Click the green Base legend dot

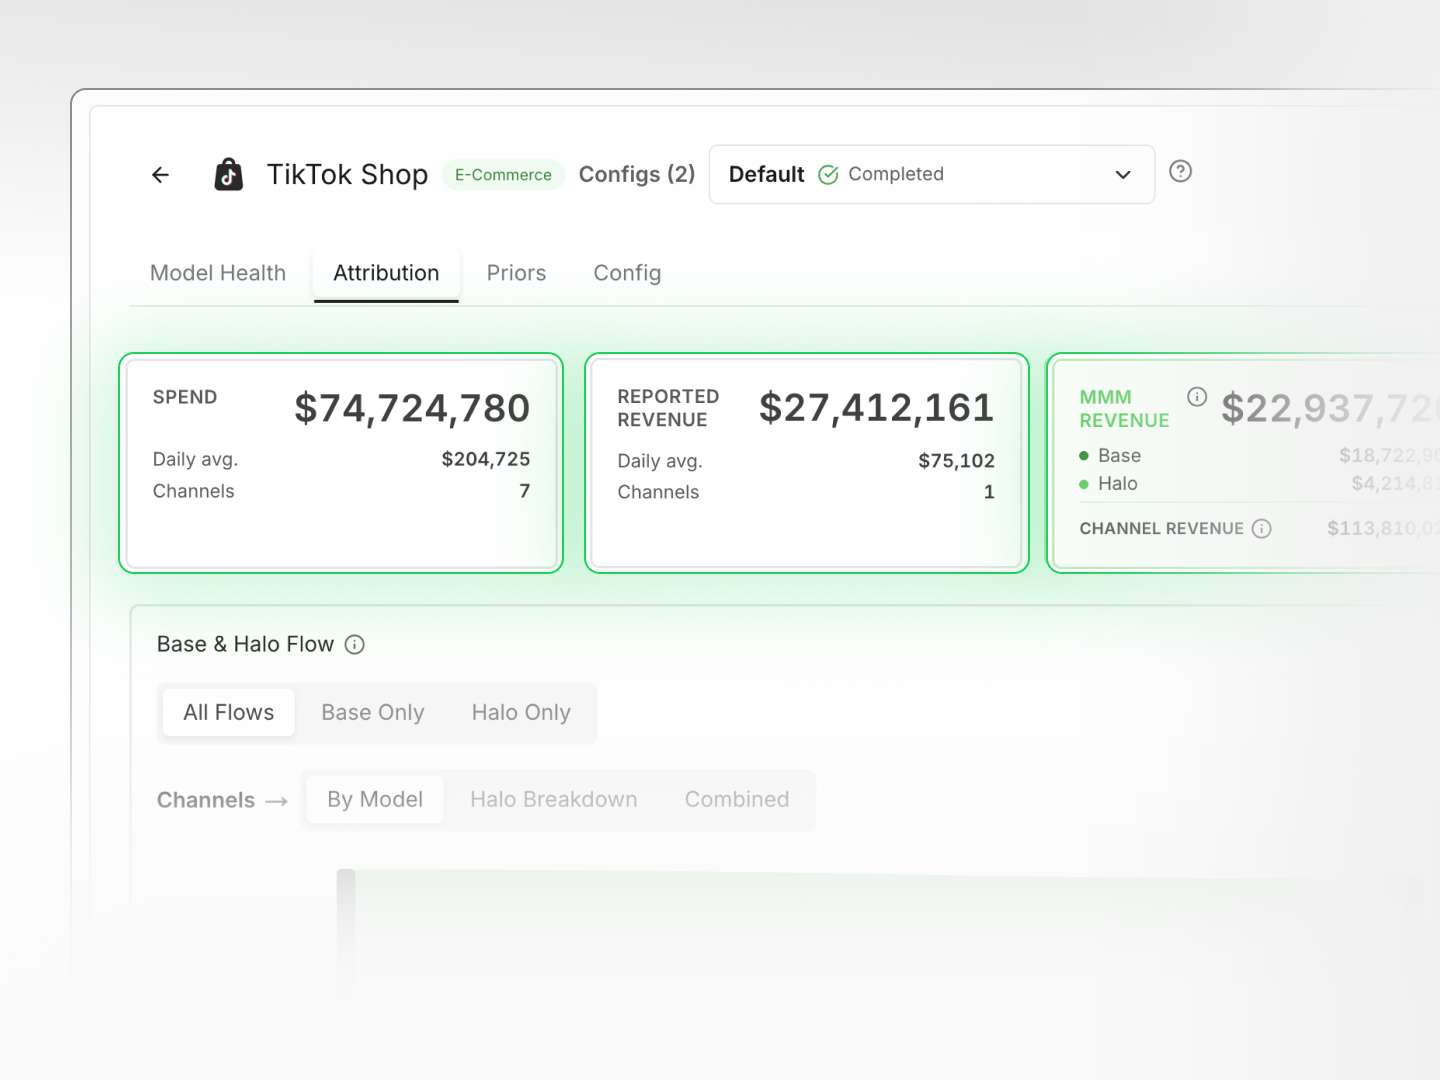(x=1084, y=456)
